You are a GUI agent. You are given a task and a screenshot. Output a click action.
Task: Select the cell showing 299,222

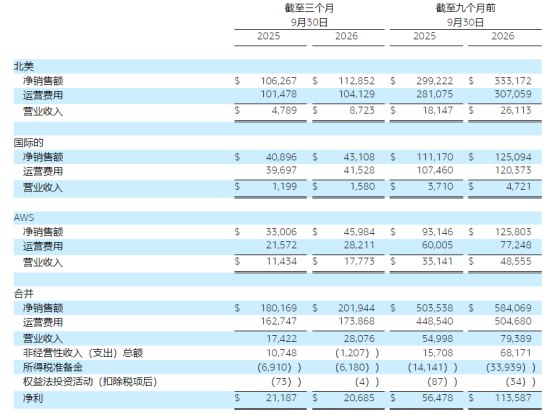pos(434,81)
